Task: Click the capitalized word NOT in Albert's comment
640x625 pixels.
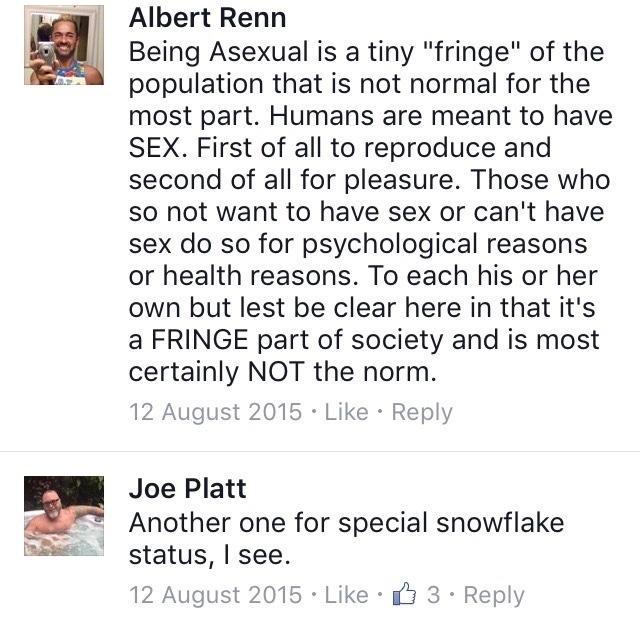Action: point(294,372)
